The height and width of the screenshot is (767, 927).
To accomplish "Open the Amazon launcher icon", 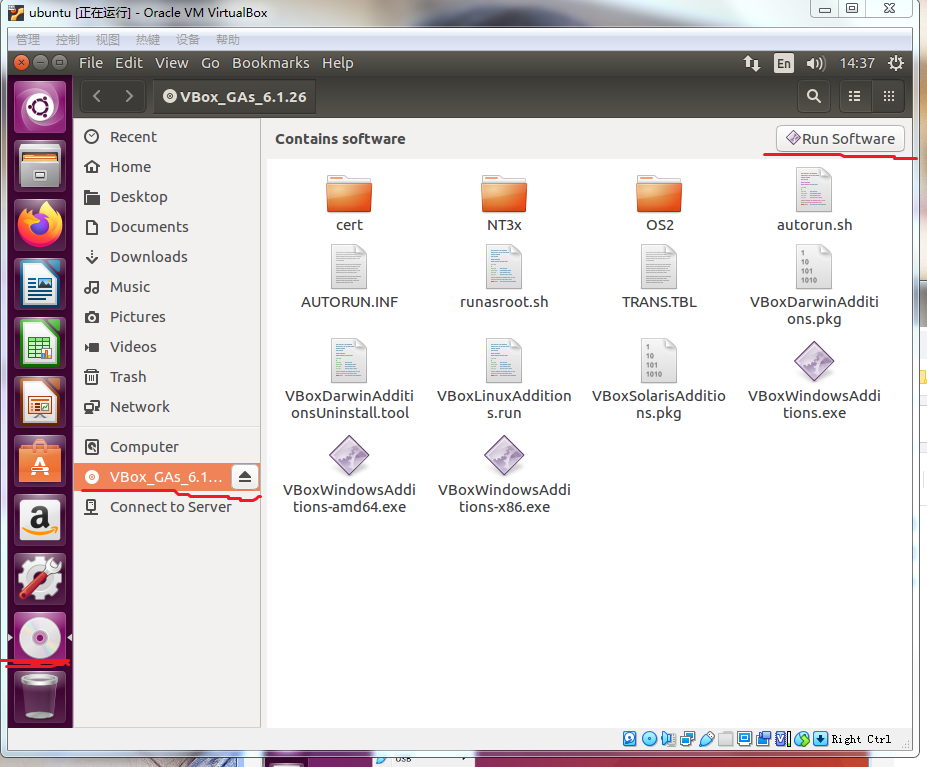I will click(40, 520).
